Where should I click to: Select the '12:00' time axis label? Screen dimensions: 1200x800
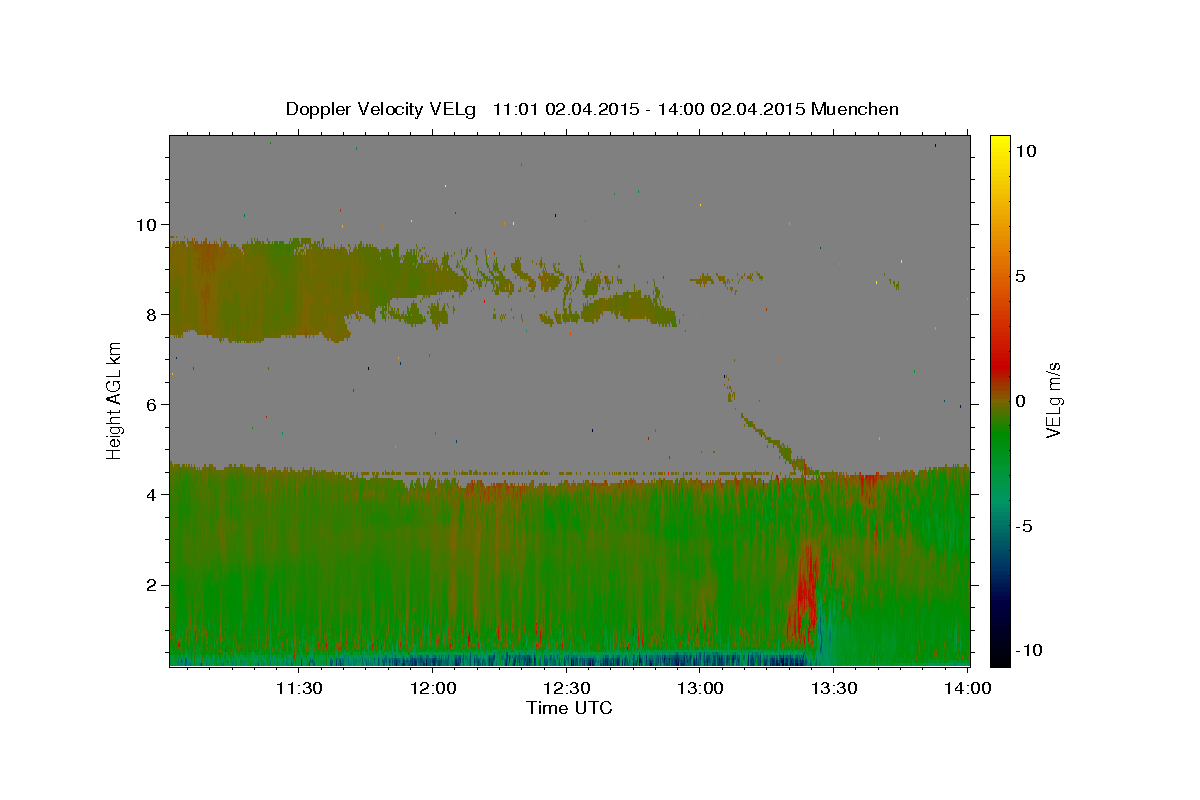pyautogui.click(x=432, y=688)
